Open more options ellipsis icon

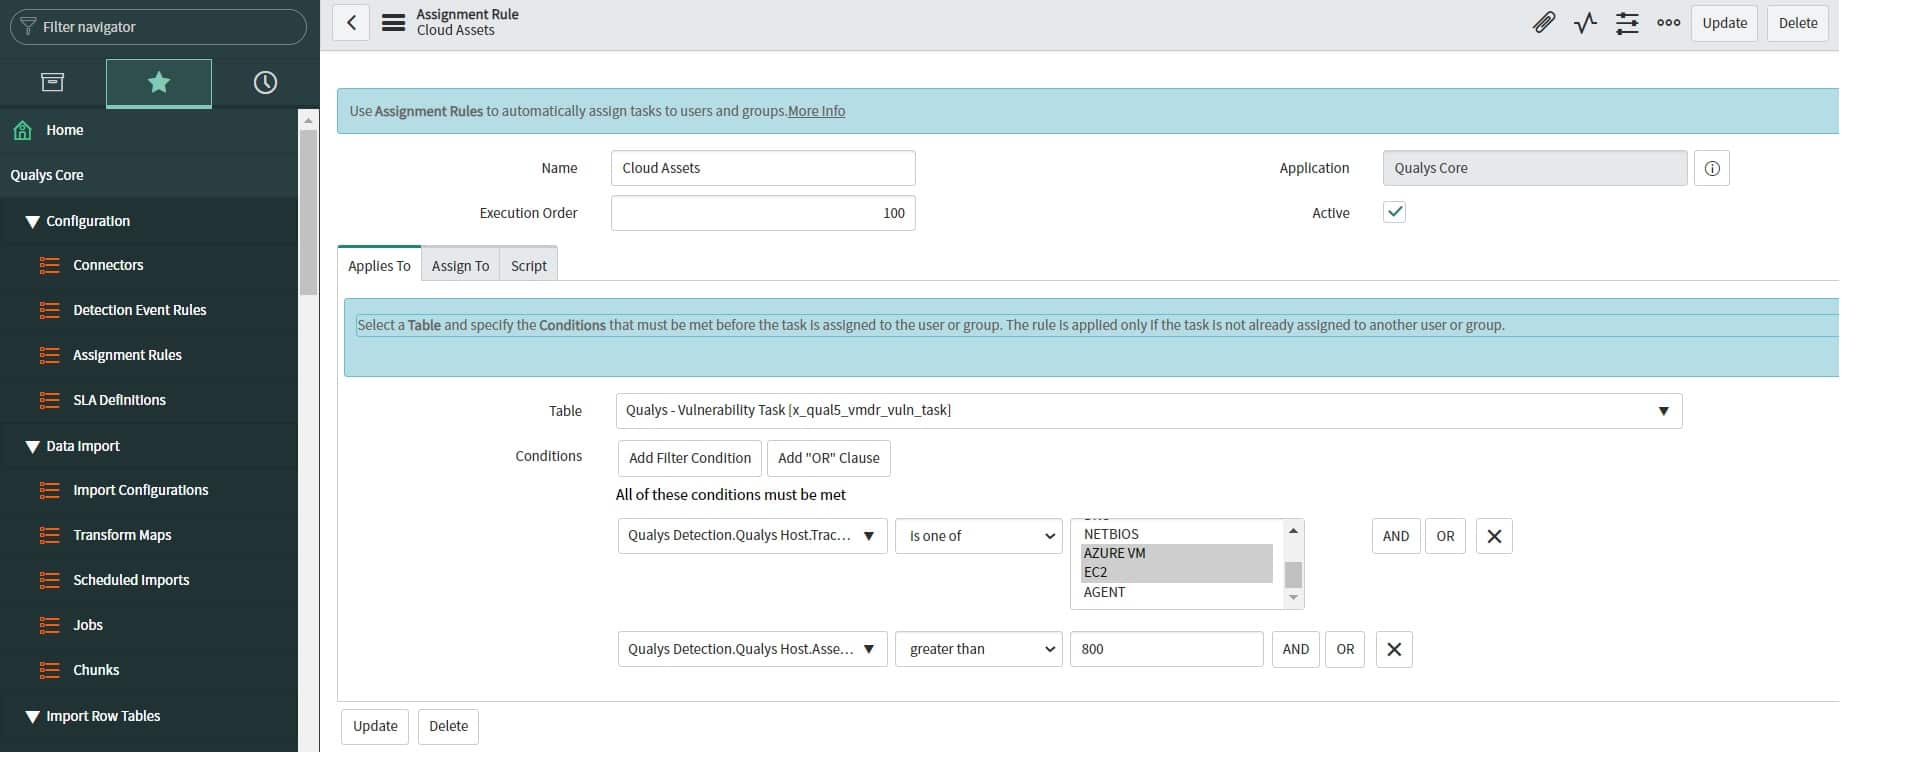tap(1669, 23)
